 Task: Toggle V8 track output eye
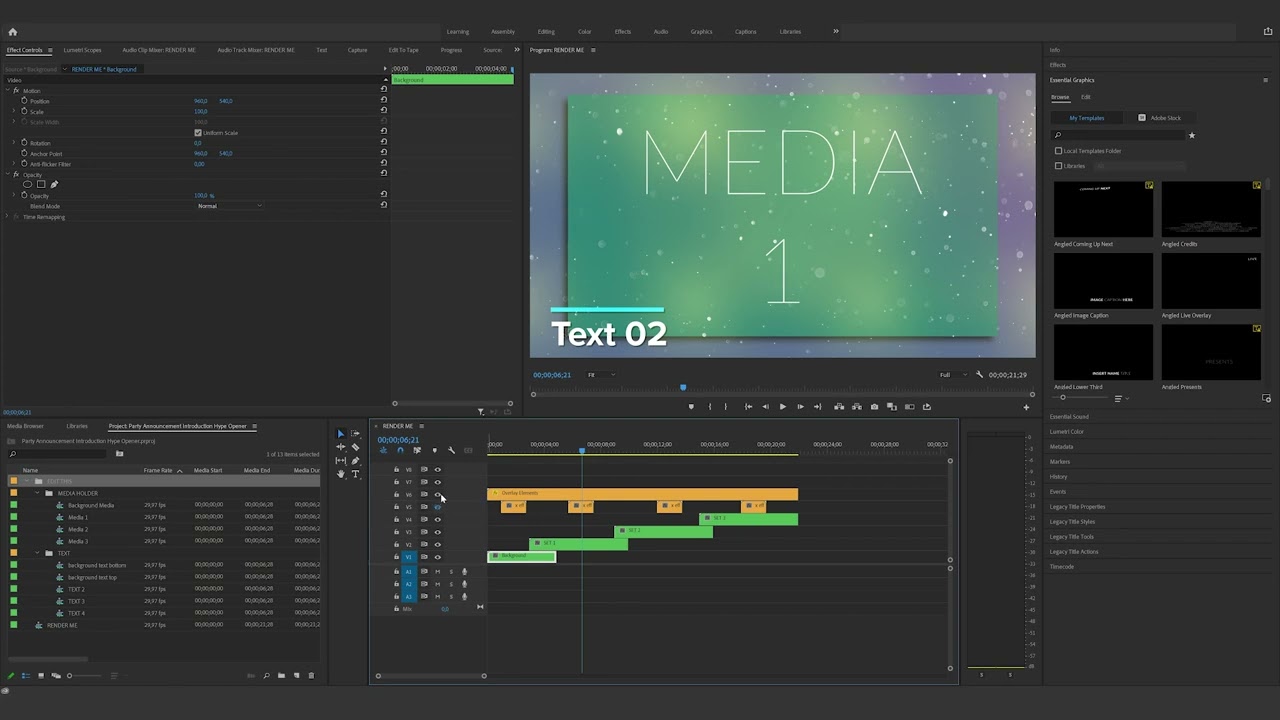437,470
